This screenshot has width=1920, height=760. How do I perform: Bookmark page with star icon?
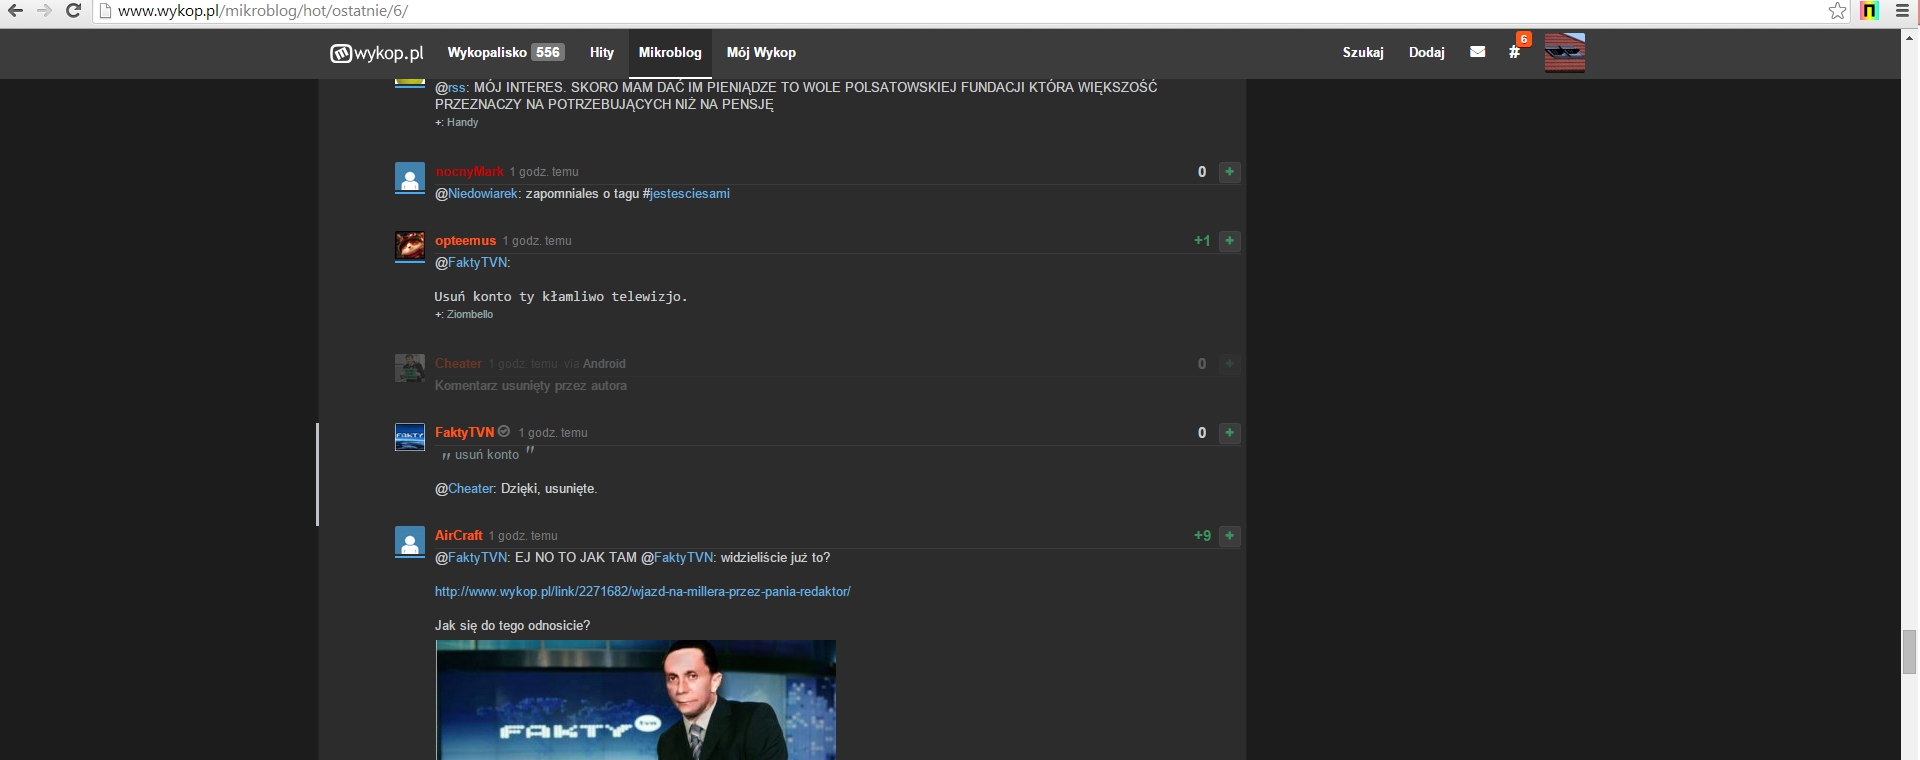pyautogui.click(x=1837, y=11)
